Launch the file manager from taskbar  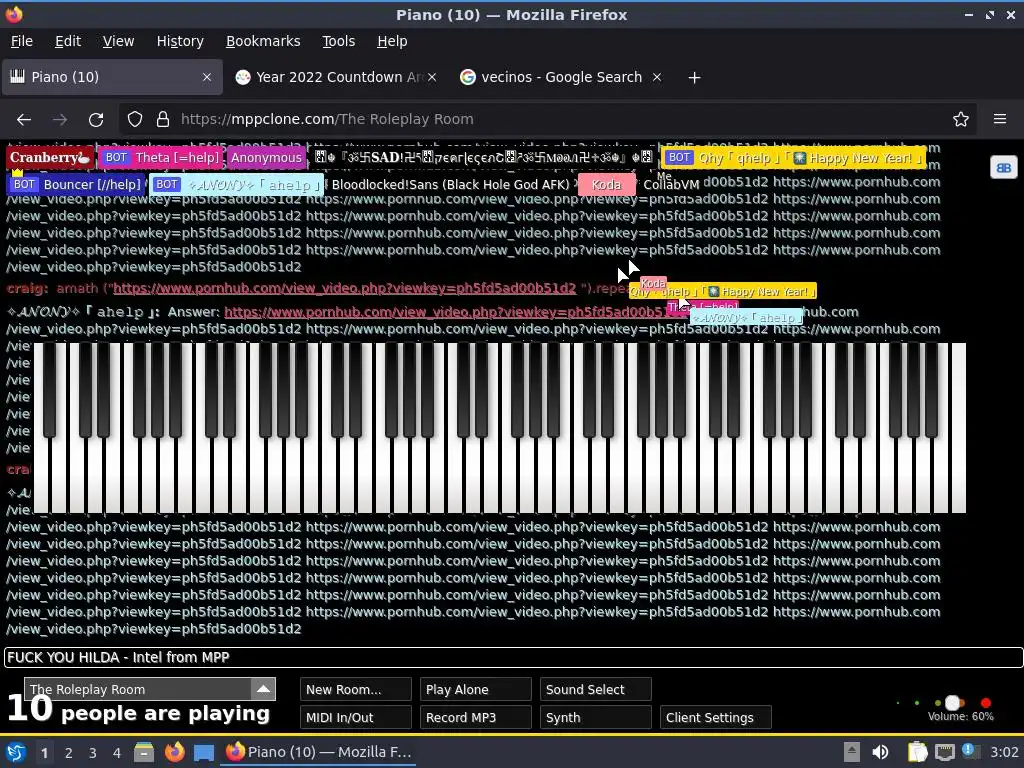pyautogui.click(x=144, y=752)
